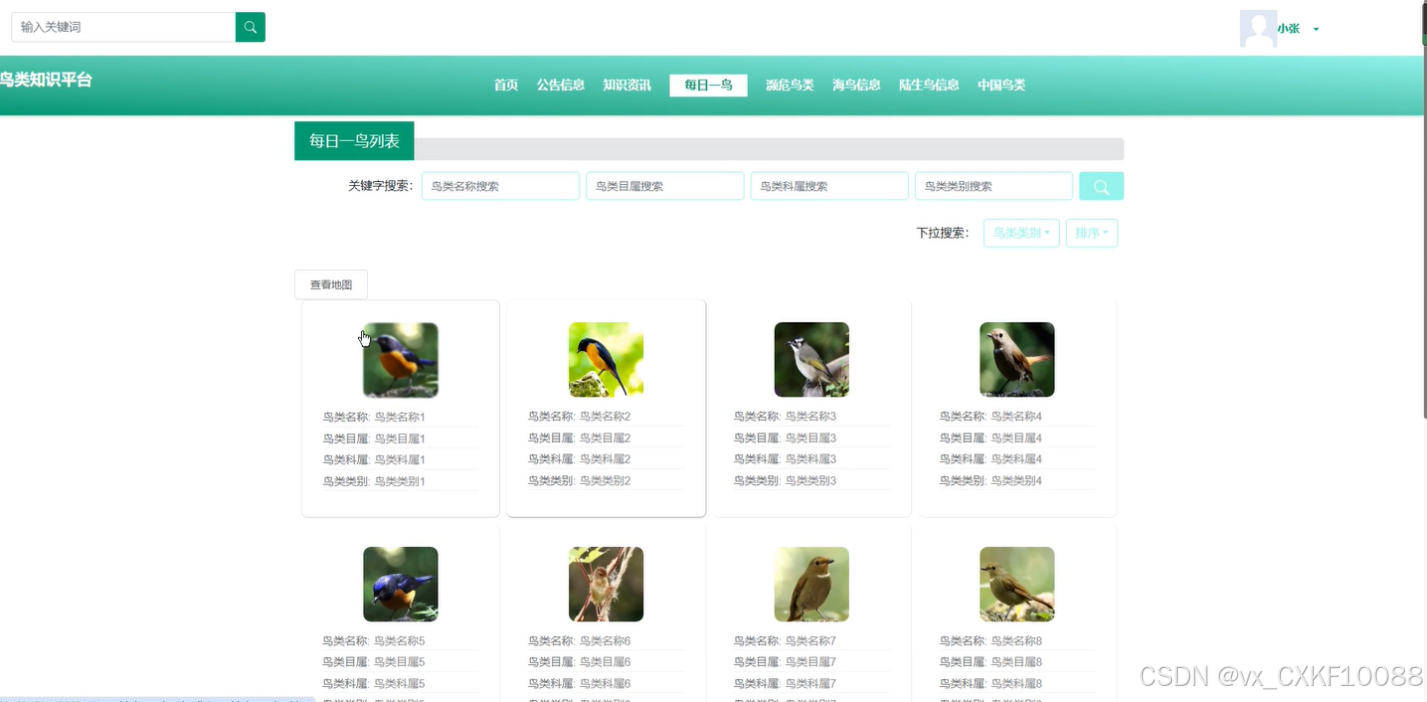Select the 每日一鸟 menu tab
1427x702 pixels.
click(708, 85)
